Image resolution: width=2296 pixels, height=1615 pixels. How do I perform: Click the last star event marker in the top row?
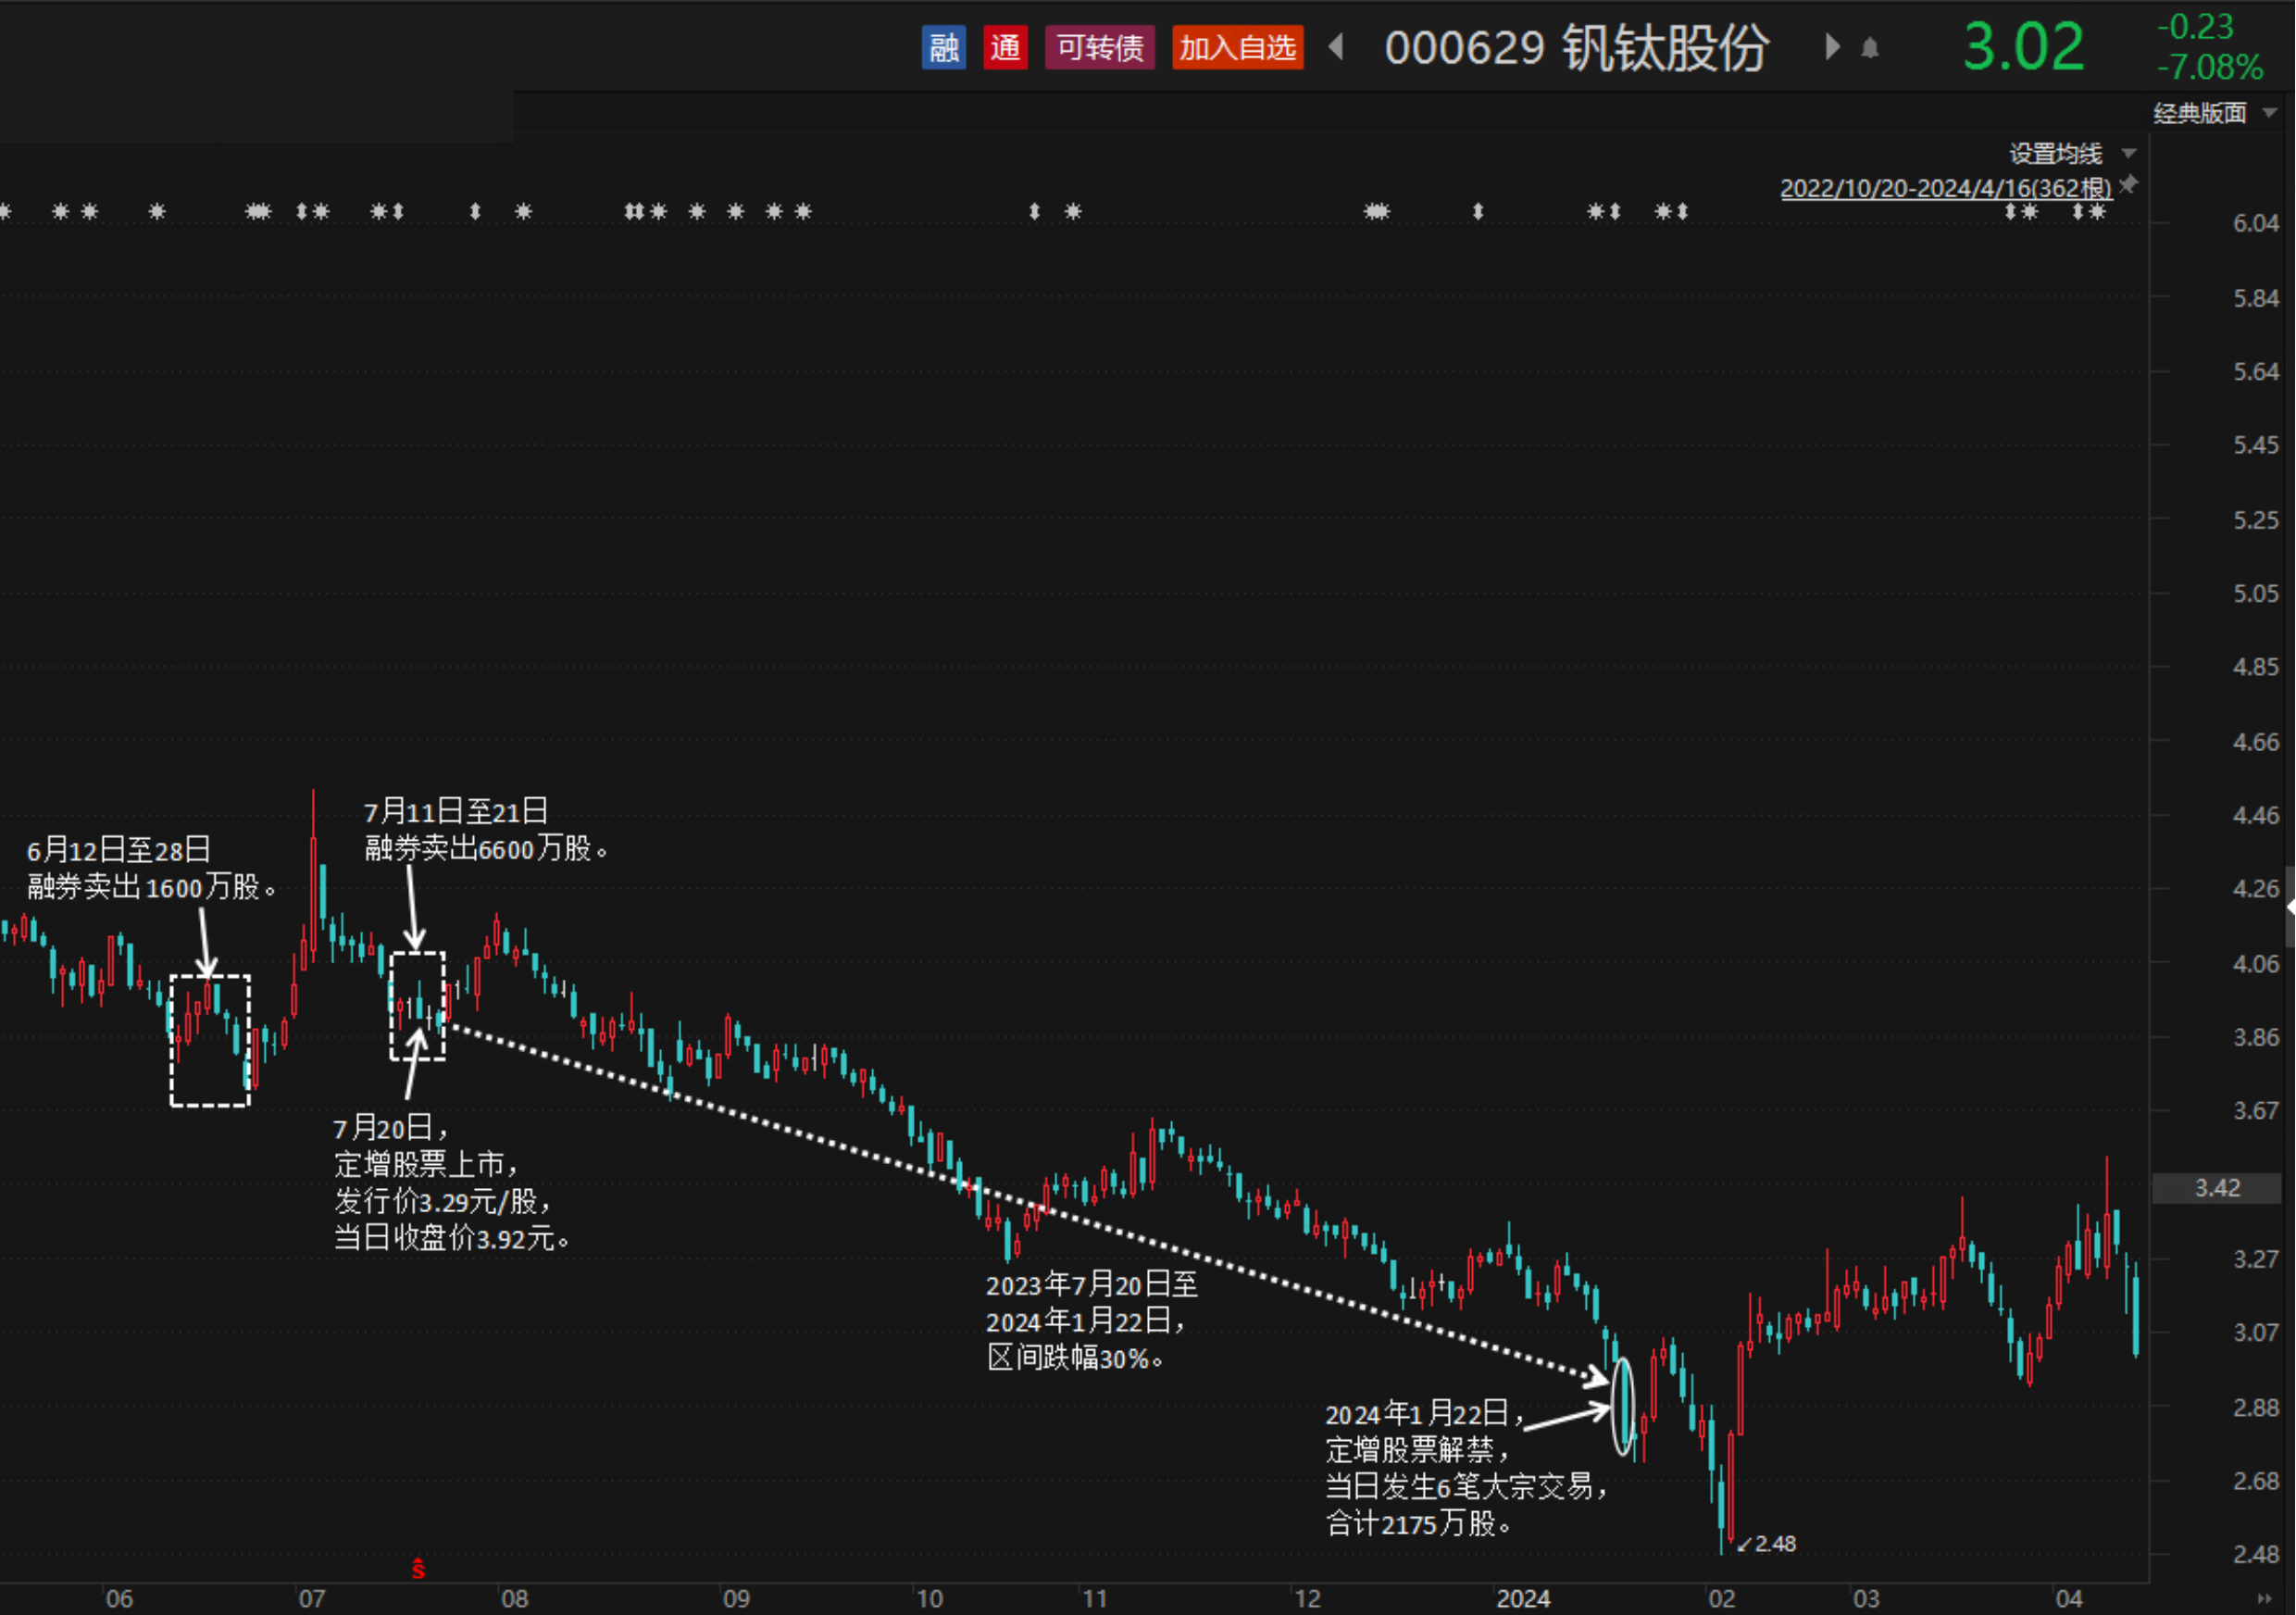pyautogui.click(x=2098, y=211)
